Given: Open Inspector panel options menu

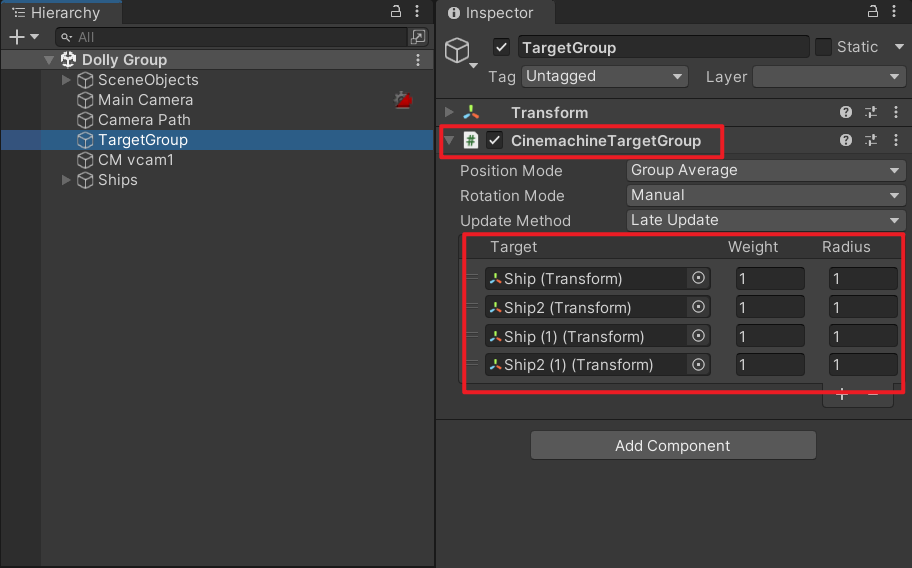Looking at the screenshot, I should (894, 11).
